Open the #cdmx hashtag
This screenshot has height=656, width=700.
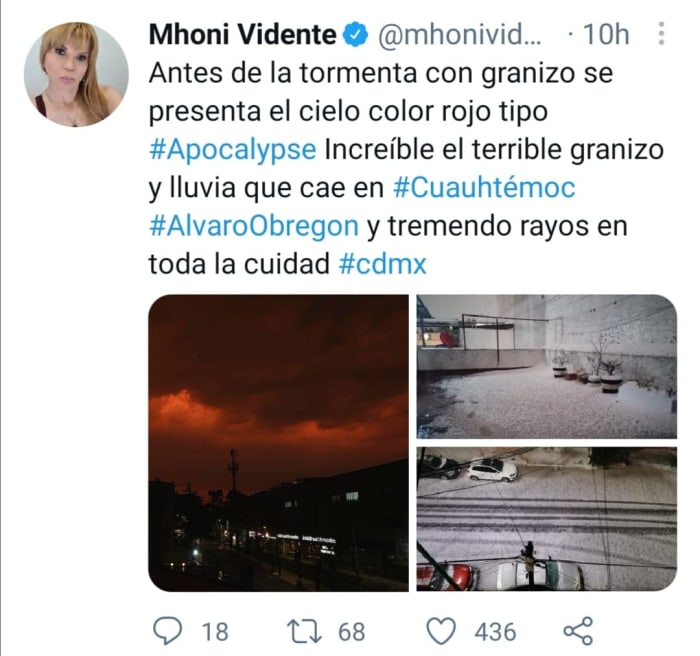click(x=383, y=264)
